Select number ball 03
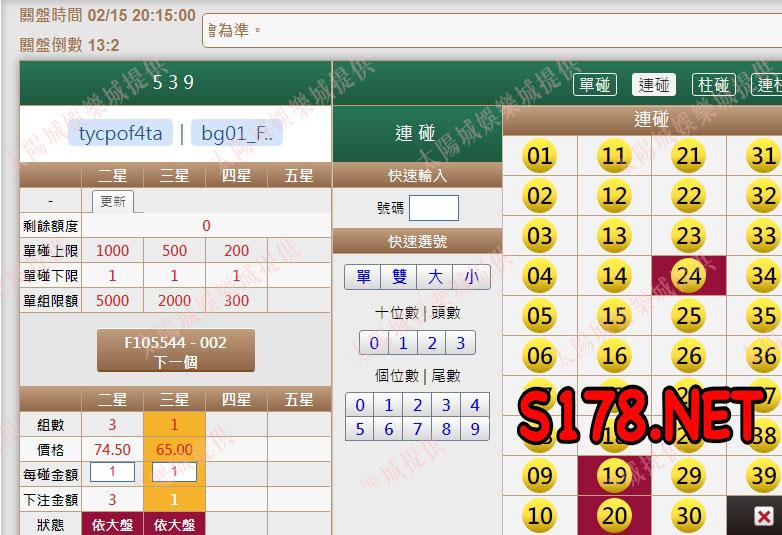 click(x=539, y=236)
